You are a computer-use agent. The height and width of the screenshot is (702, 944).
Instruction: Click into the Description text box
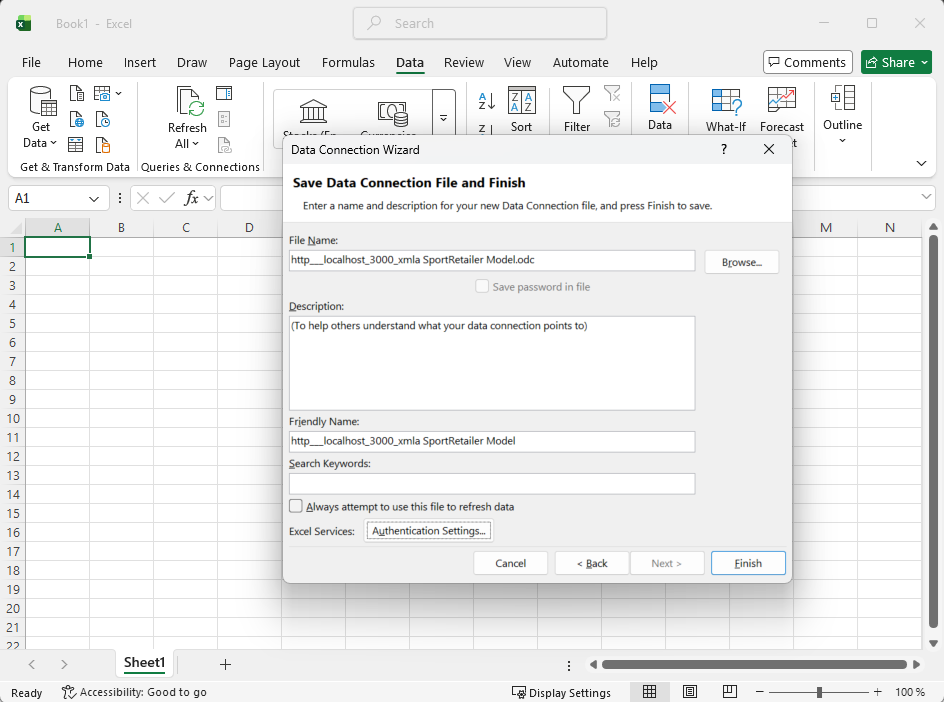coord(492,363)
